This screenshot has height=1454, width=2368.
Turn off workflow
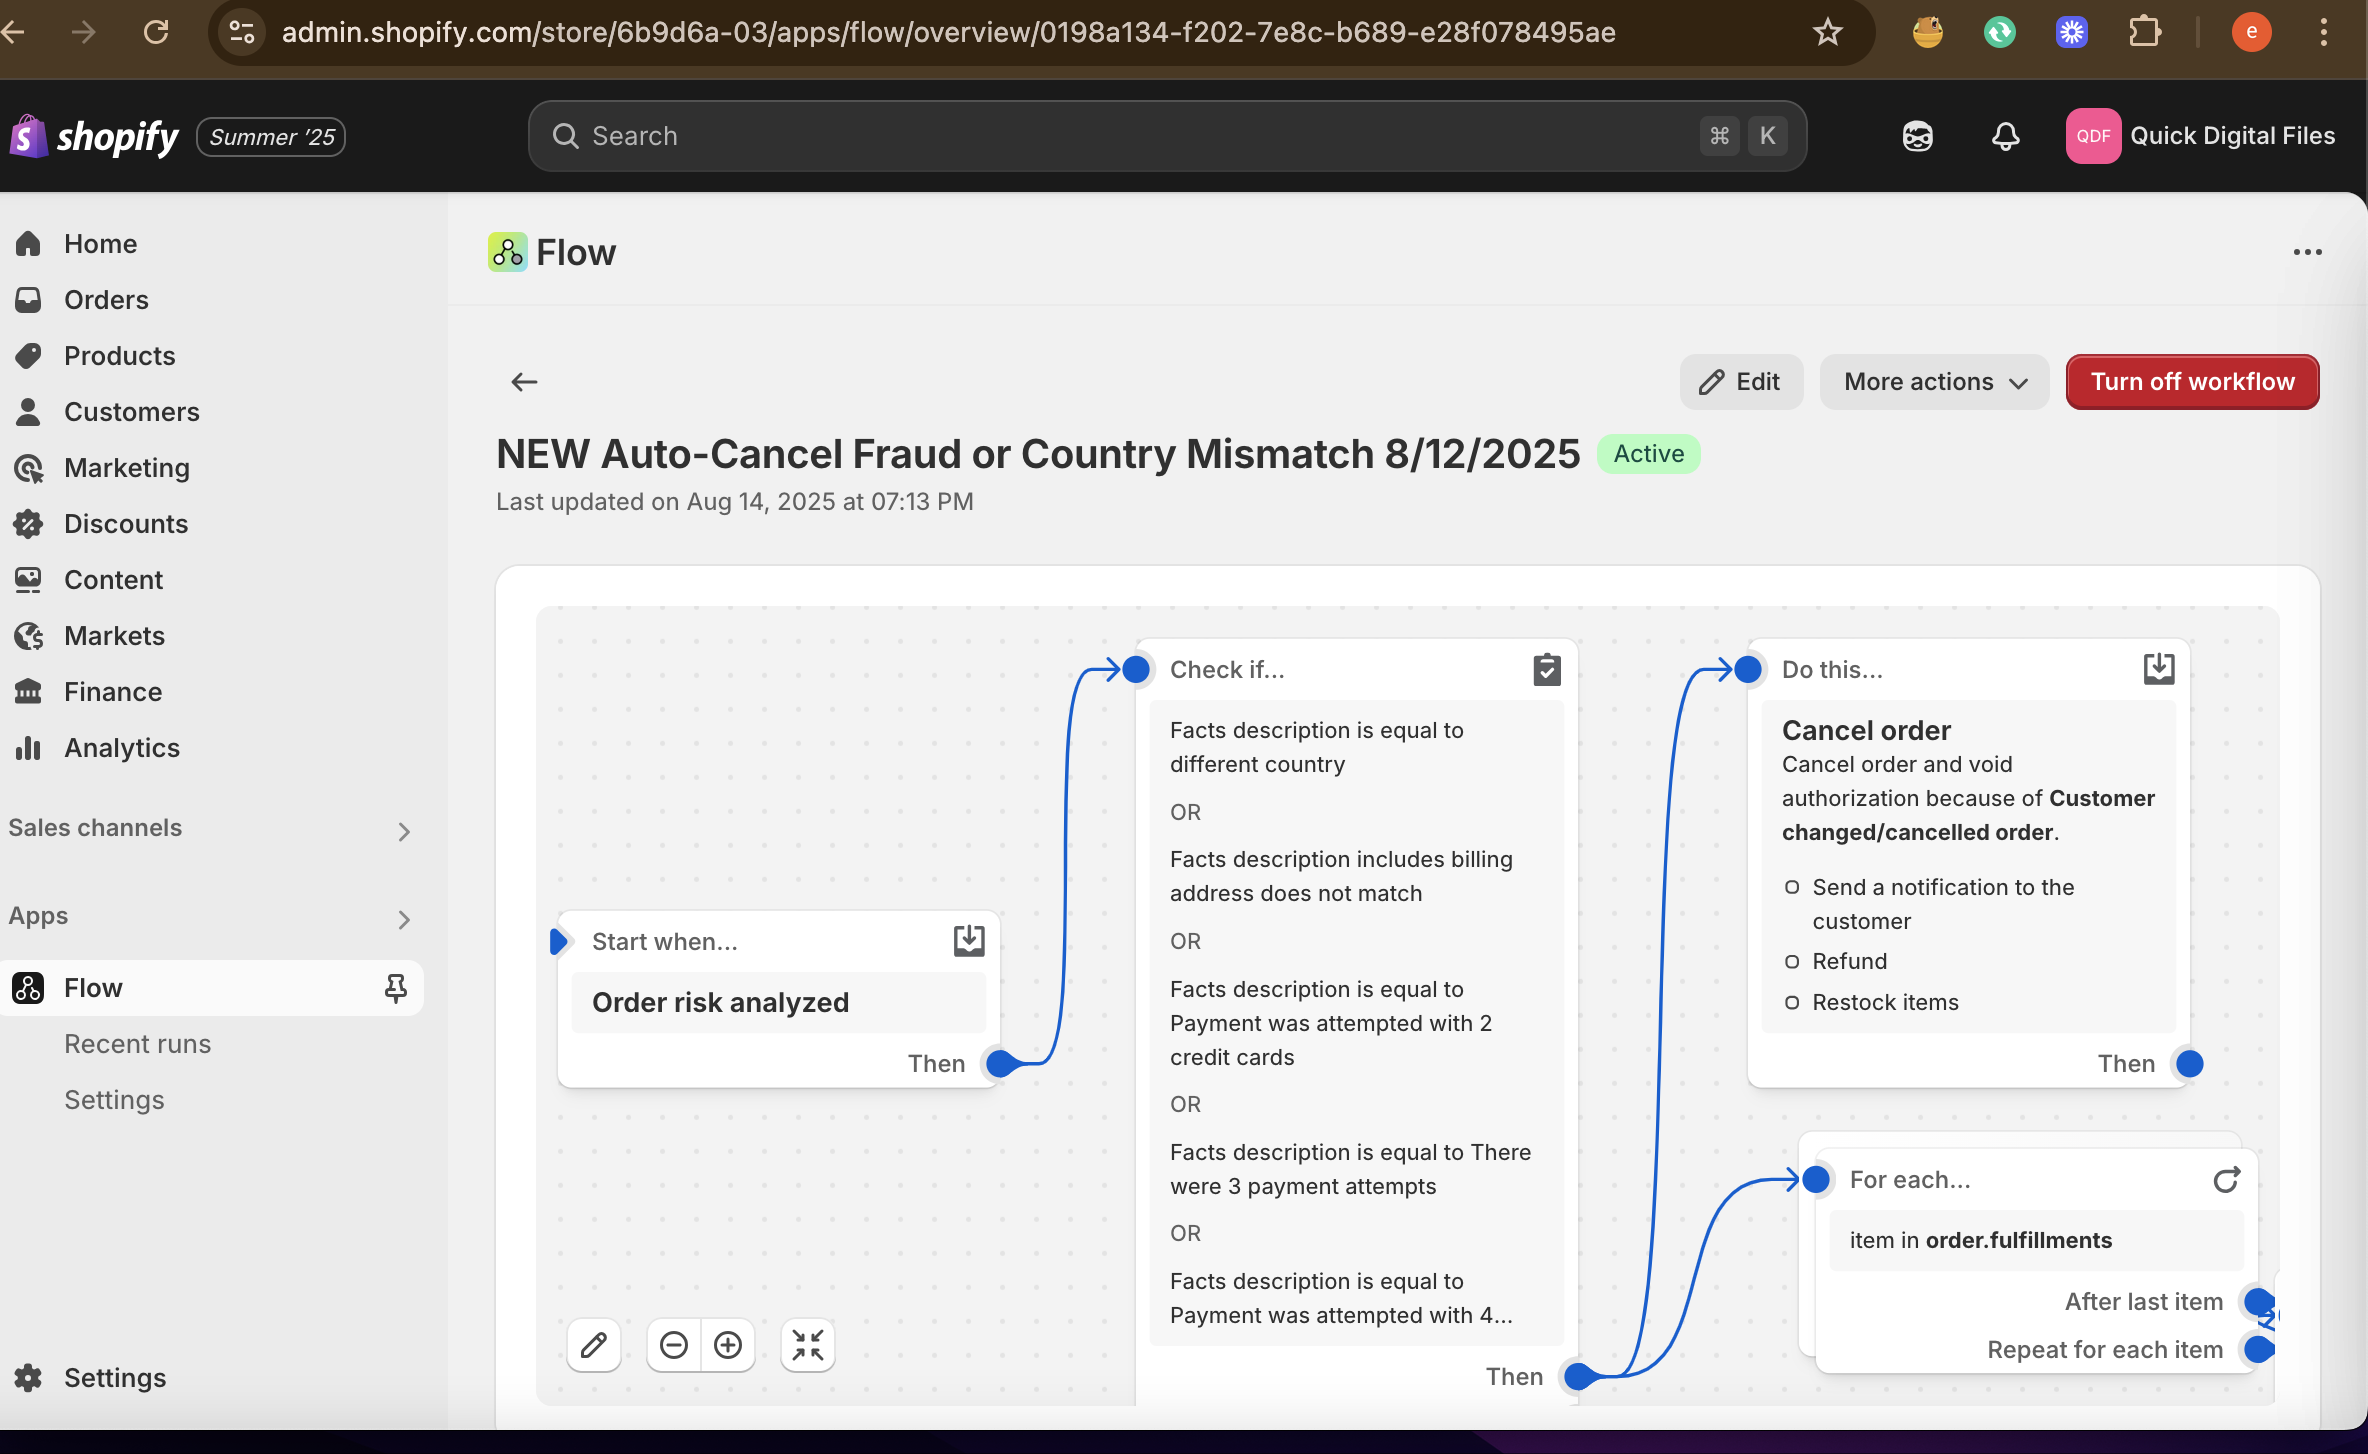(x=2192, y=382)
